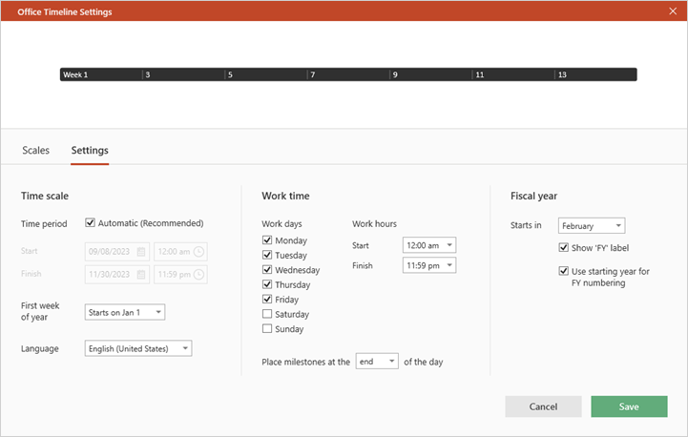Uncheck Tuesday work day
The height and width of the screenshot is (437, 688).
click(267, 255)
